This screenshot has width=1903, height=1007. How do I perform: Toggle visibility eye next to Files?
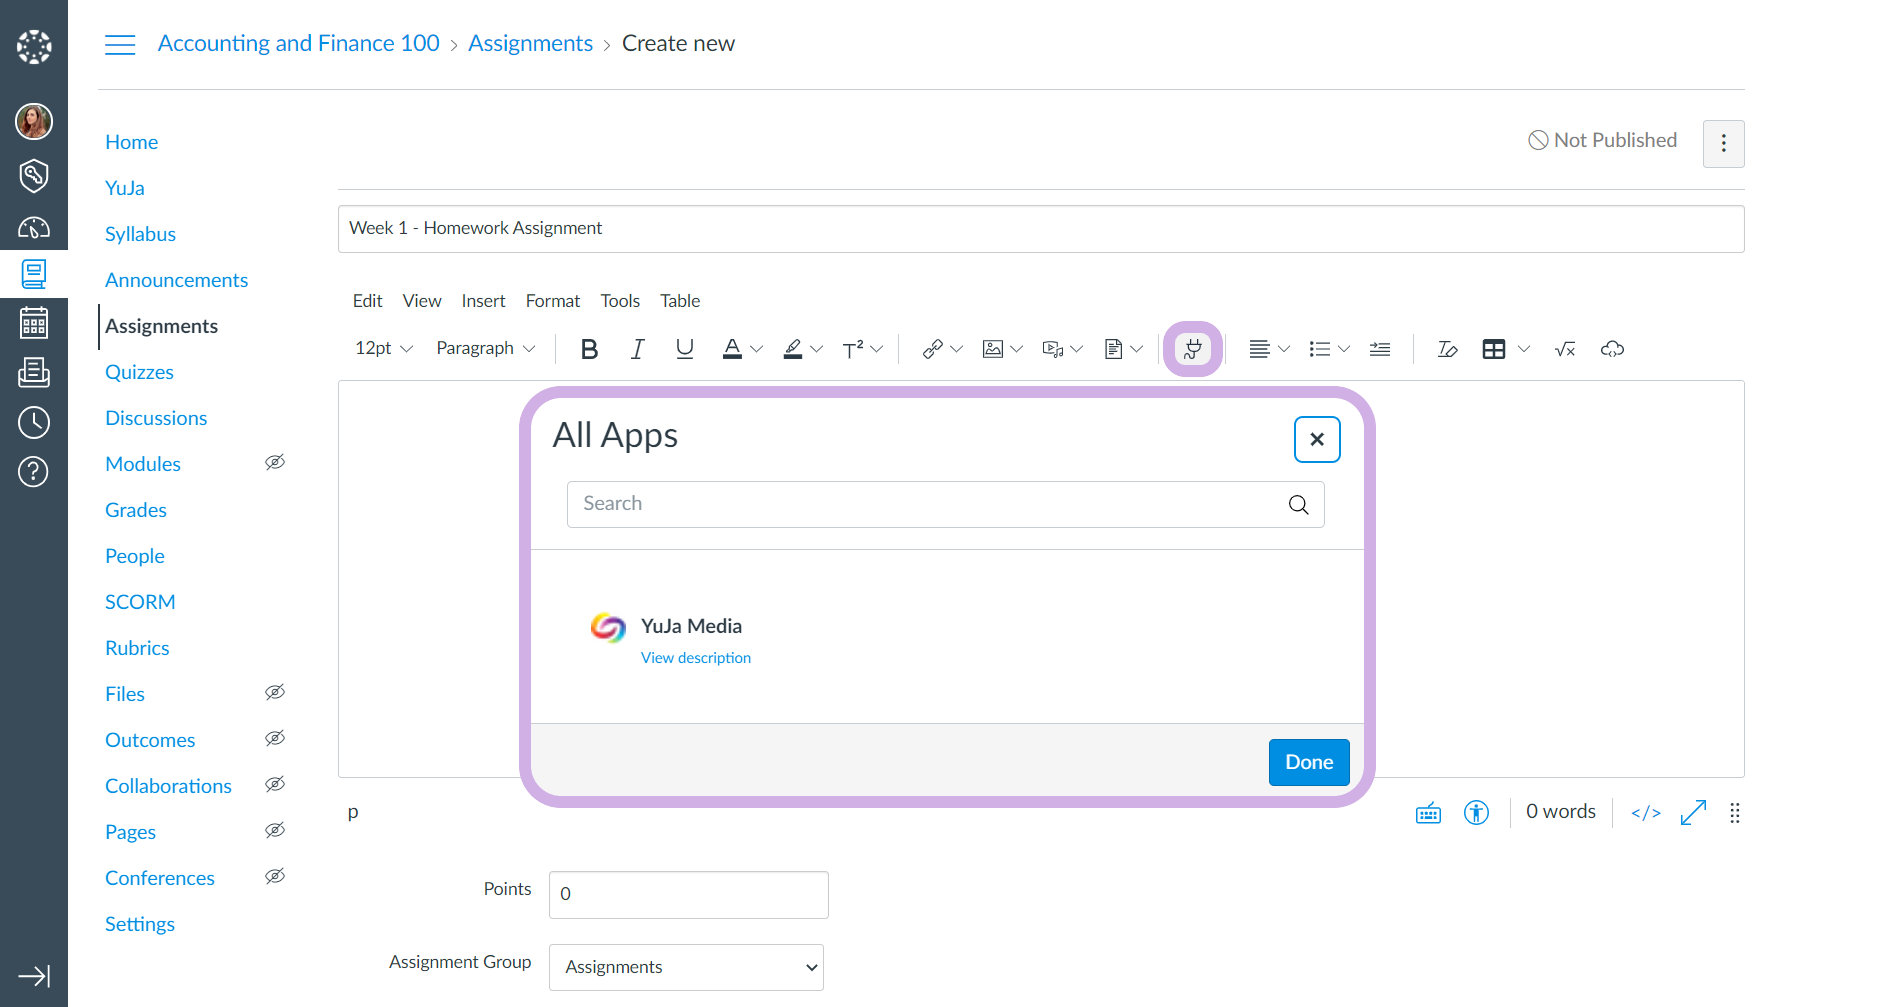[275, 692]
